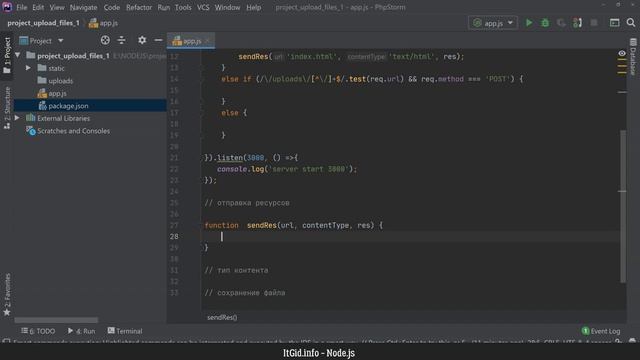The image size is (640, 360).
Task: Click the Project panel horizontal scrollbar
Action: pos(56,320)
